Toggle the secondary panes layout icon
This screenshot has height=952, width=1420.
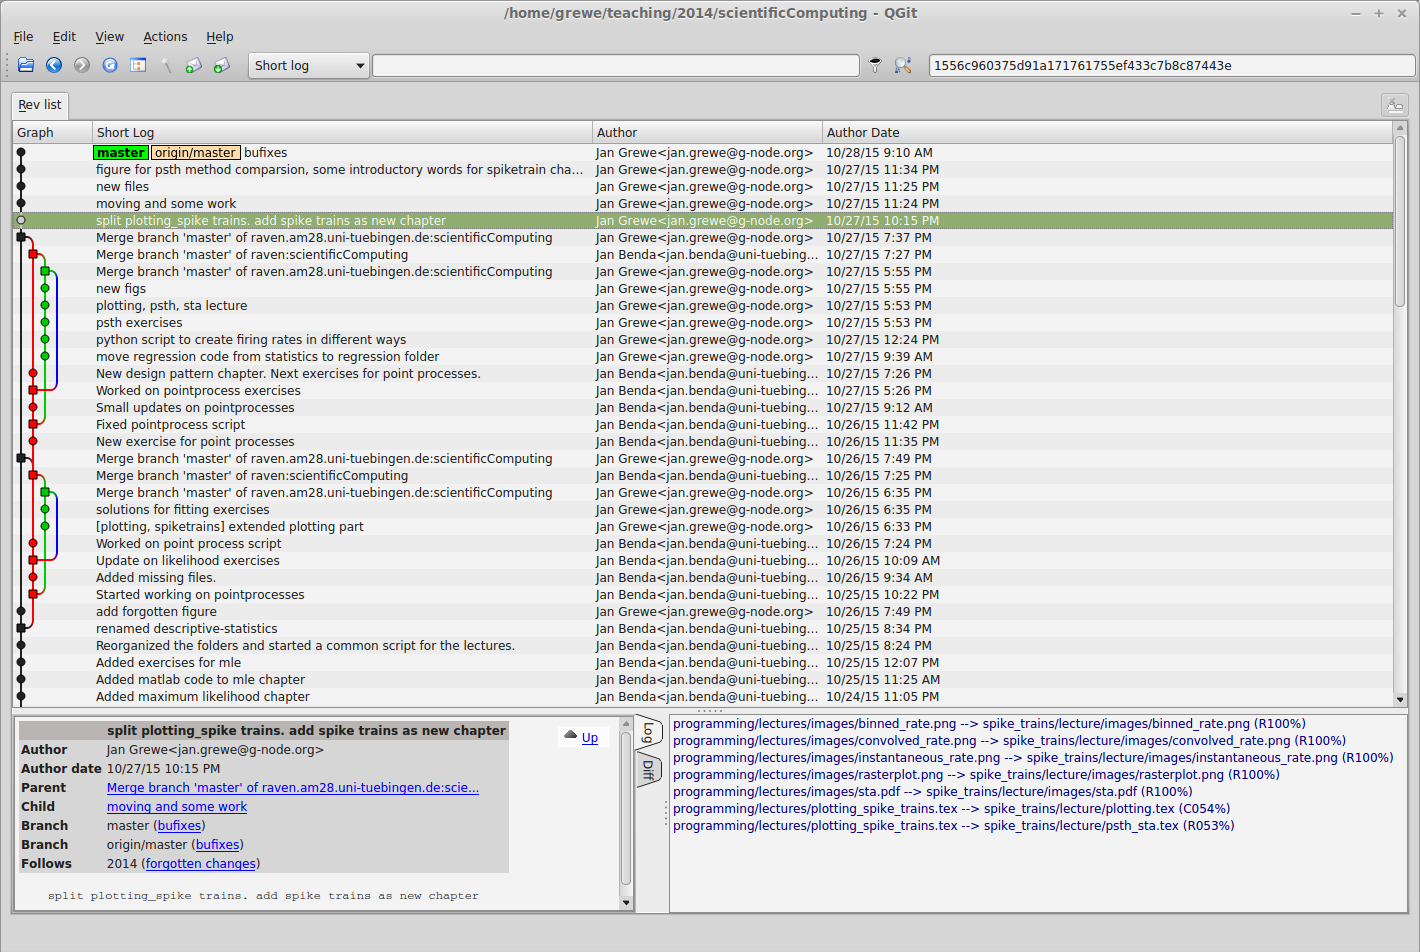click(x=138, y=65)
